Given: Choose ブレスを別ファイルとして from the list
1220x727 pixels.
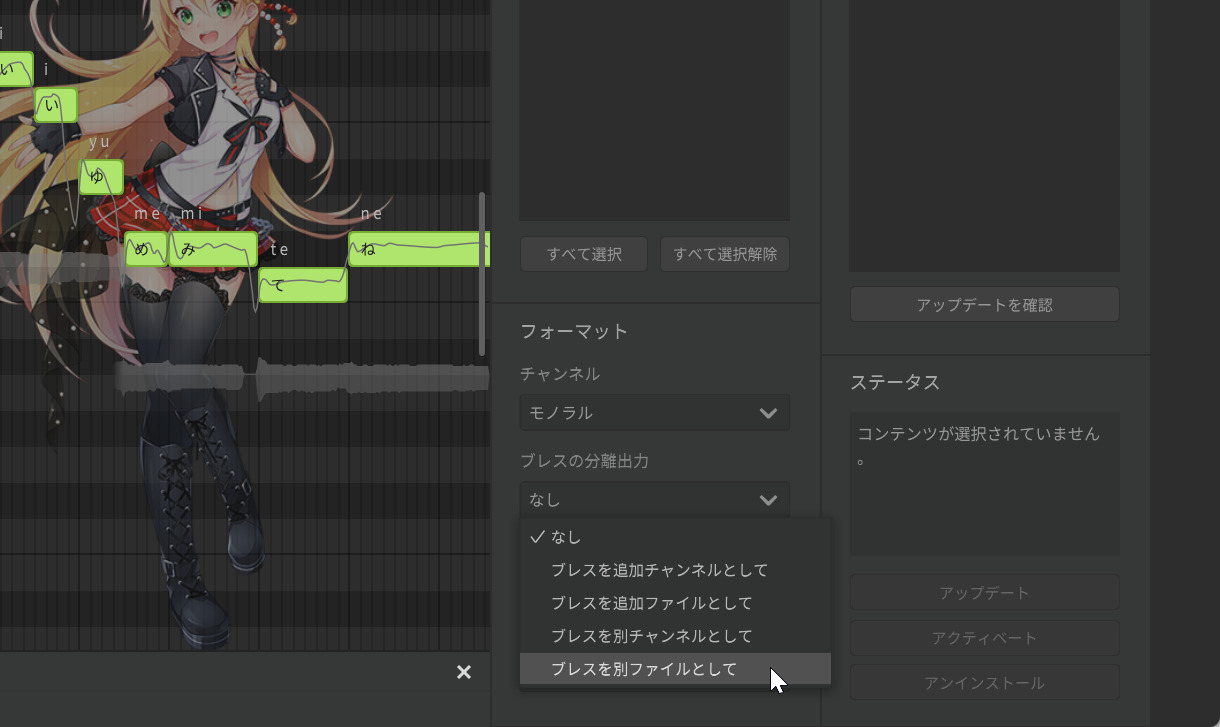Looking at the screenshot, I should tap(675, 669).
